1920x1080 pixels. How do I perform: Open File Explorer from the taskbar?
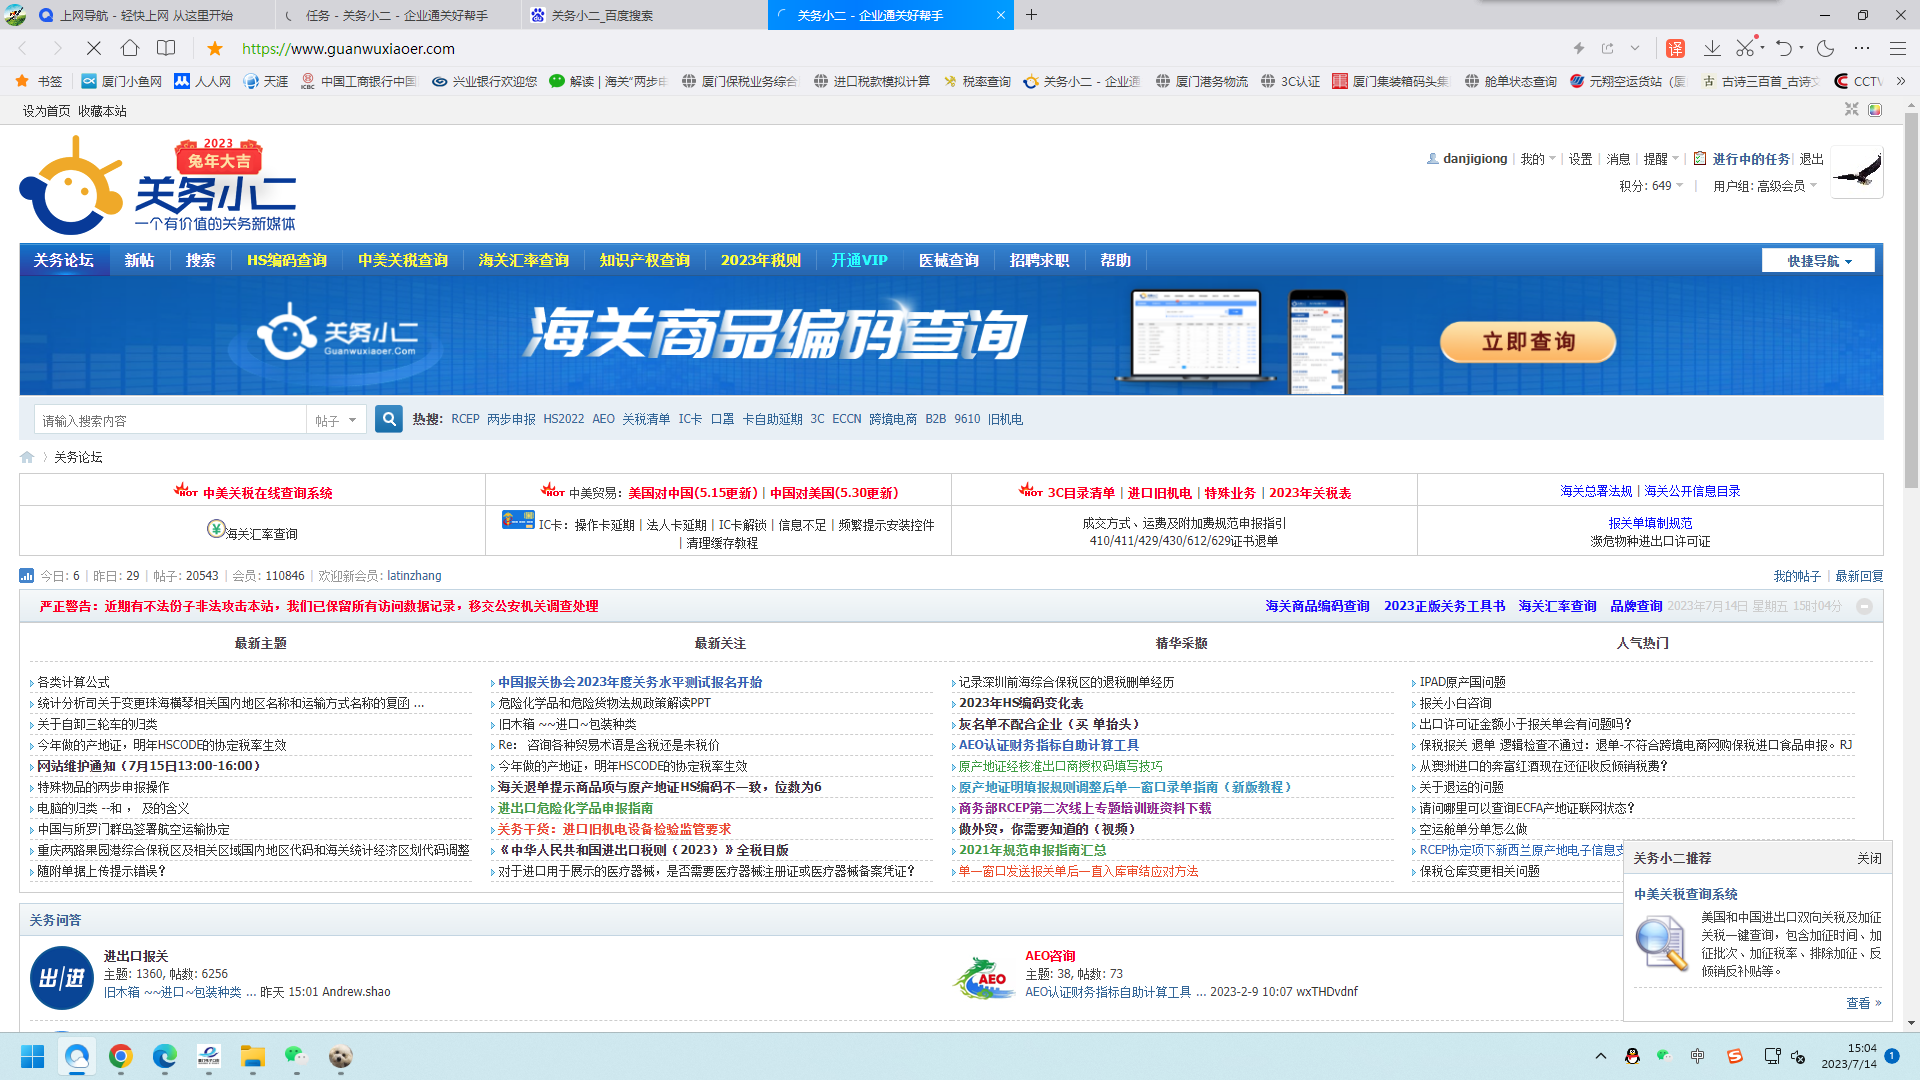(252, 1056)
